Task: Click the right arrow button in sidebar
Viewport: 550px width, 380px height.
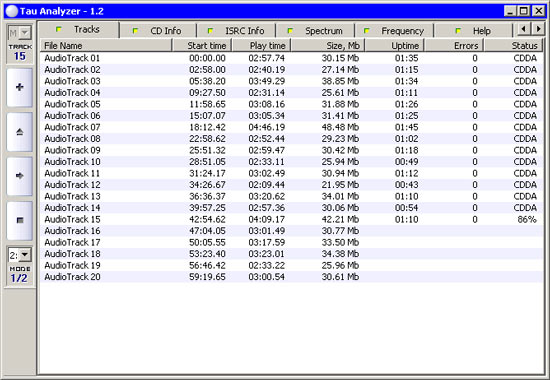Action: click(20, 176)
